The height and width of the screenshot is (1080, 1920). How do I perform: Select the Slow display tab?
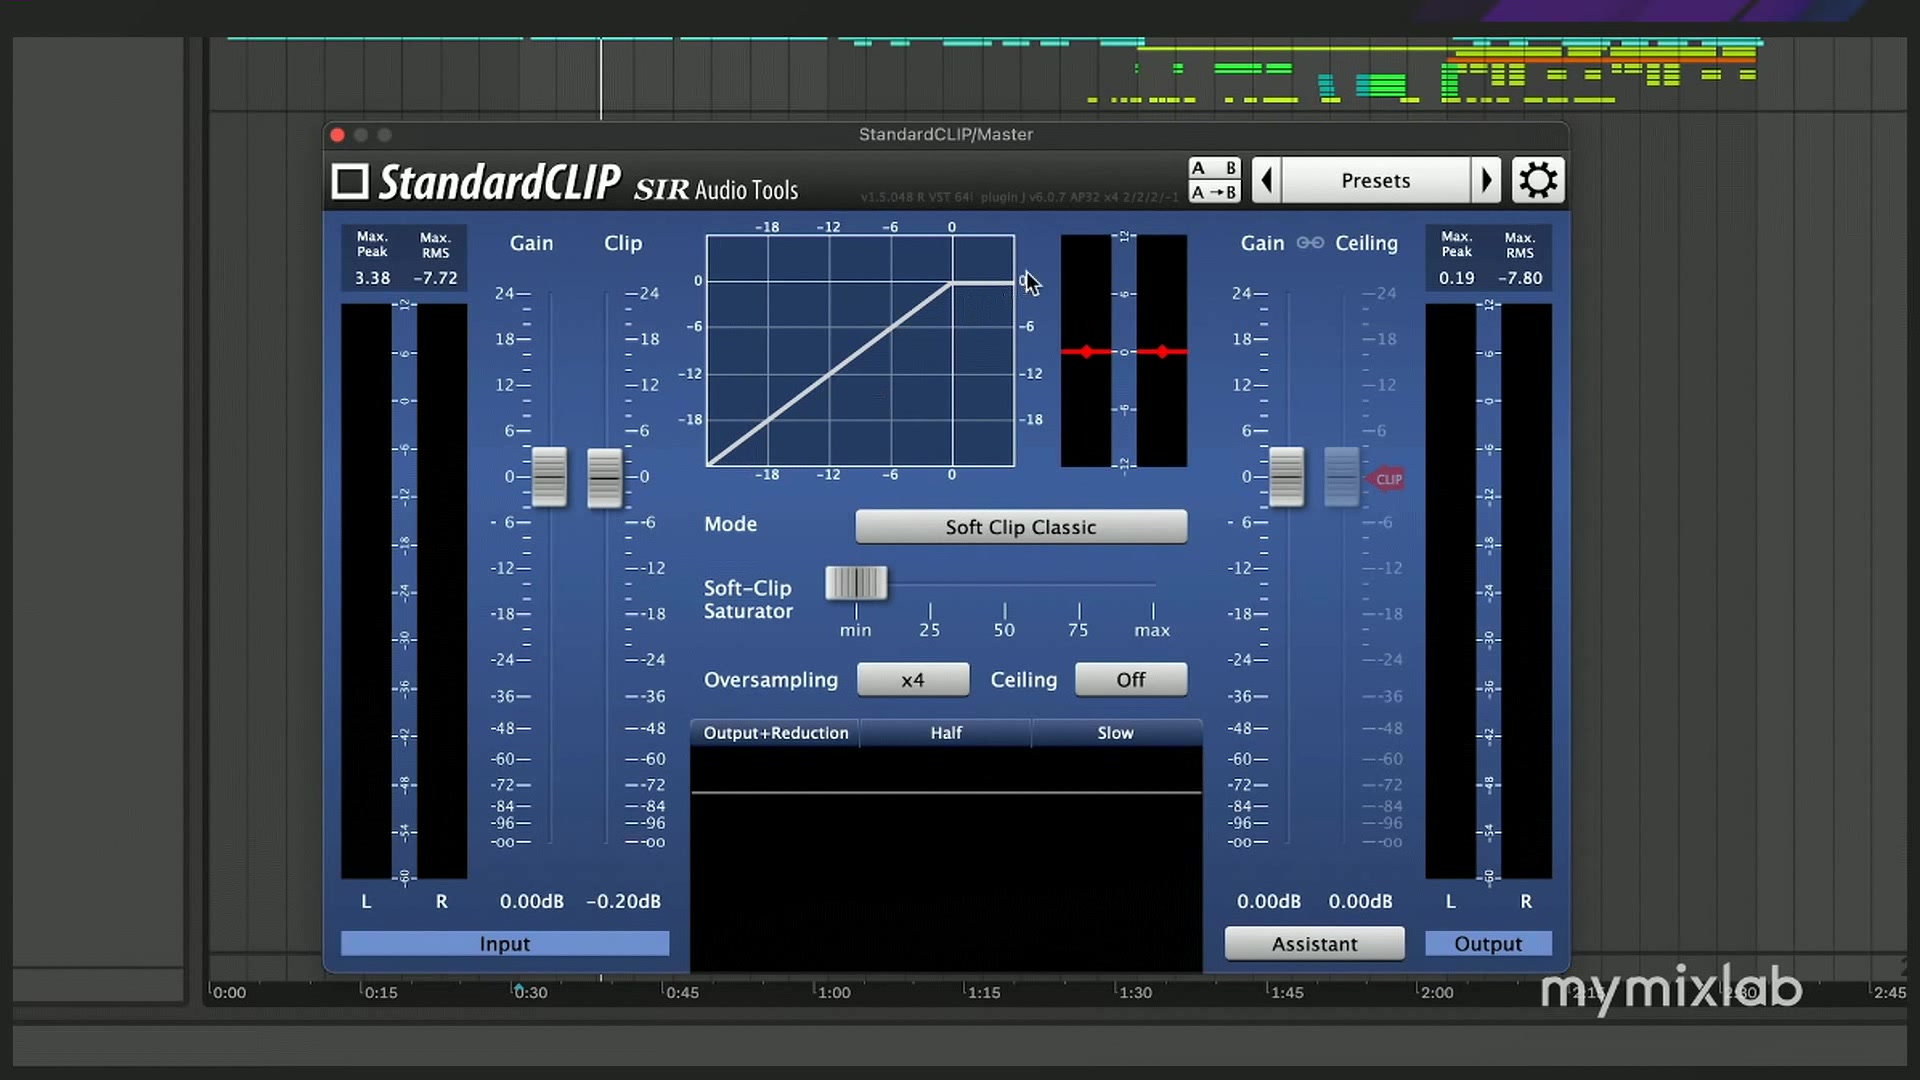click(1116, 733)
